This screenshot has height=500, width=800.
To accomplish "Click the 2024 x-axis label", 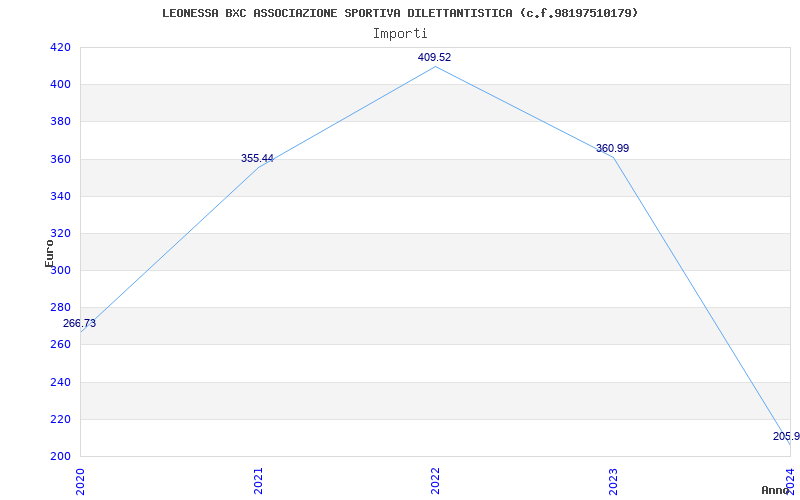I will pyautogui.click(x=790, y=480).
